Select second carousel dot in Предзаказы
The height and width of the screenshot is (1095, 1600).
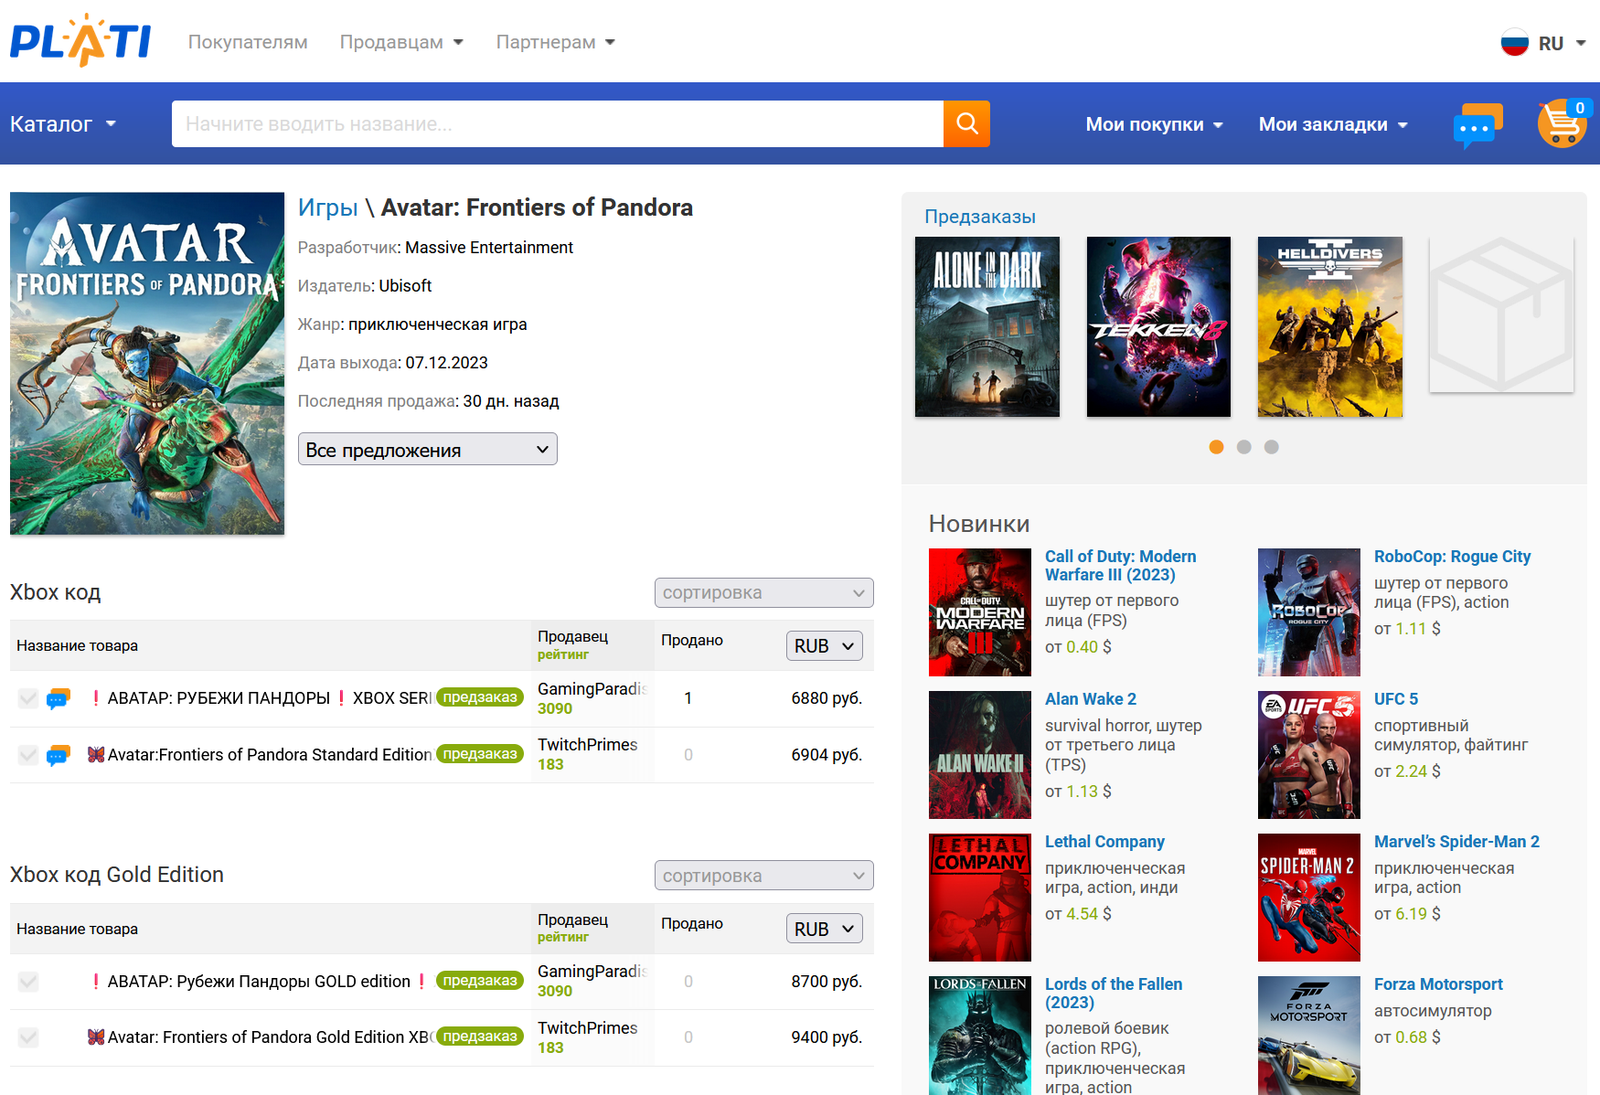(x=1244, y=447)
